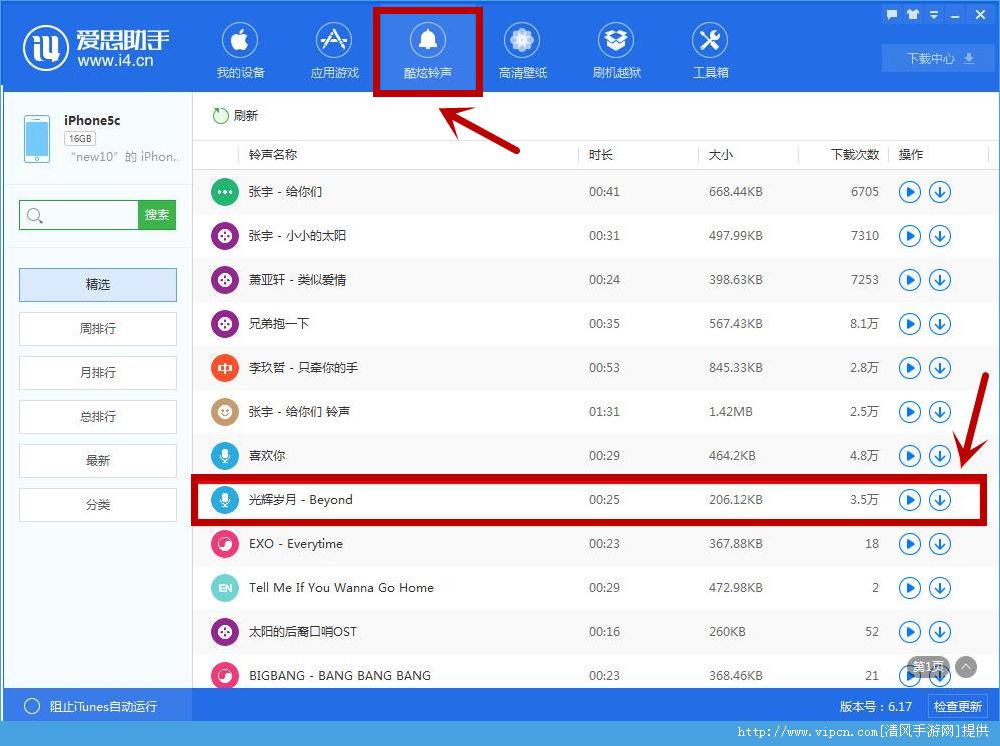
Task: Play ringtone 光辉岁月 - Beyond
Action: 909,500
